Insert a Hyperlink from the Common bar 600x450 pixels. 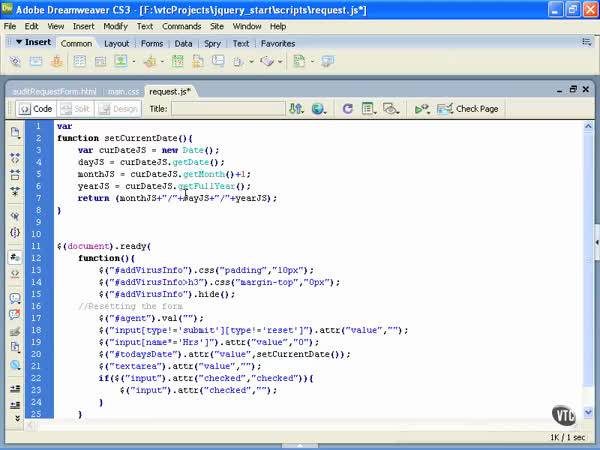(x=16, y=62)
